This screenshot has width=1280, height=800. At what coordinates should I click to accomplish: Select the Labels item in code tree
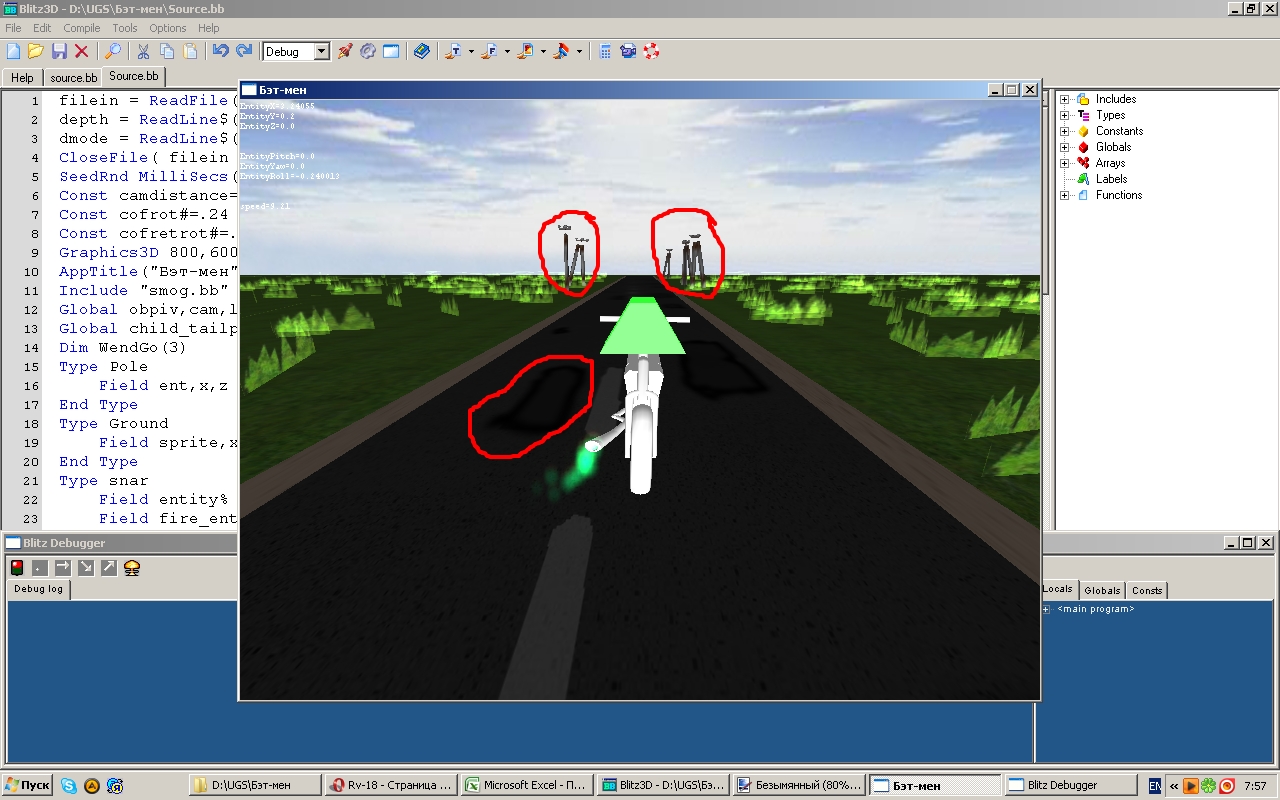[x=1111, y=179]
